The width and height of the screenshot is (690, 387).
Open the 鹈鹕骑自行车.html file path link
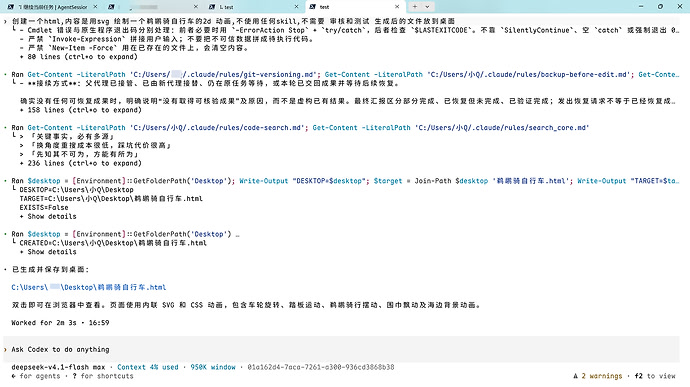pos(88,287)
